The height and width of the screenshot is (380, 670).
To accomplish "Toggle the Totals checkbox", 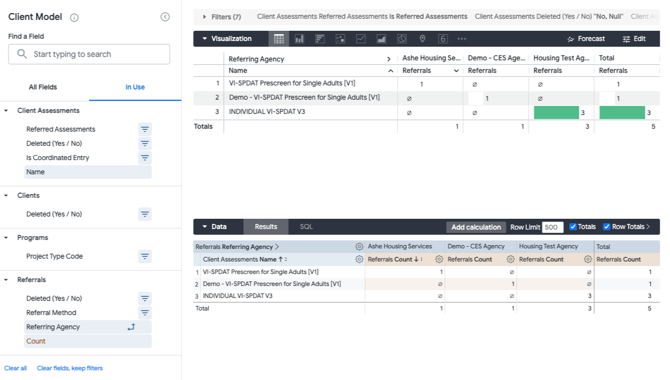I will 573,227.
